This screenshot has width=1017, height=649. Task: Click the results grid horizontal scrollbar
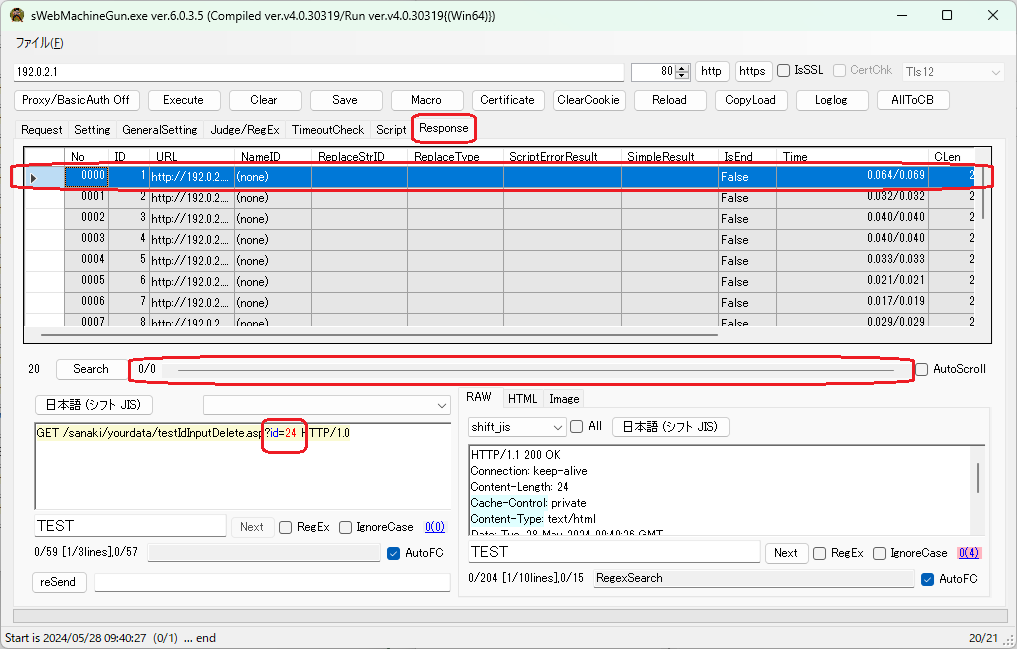pos(379,335)
